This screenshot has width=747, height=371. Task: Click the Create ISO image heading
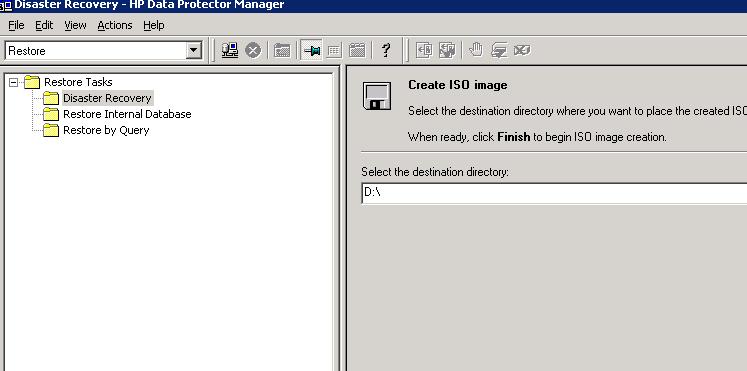click(x=457, y=85)
